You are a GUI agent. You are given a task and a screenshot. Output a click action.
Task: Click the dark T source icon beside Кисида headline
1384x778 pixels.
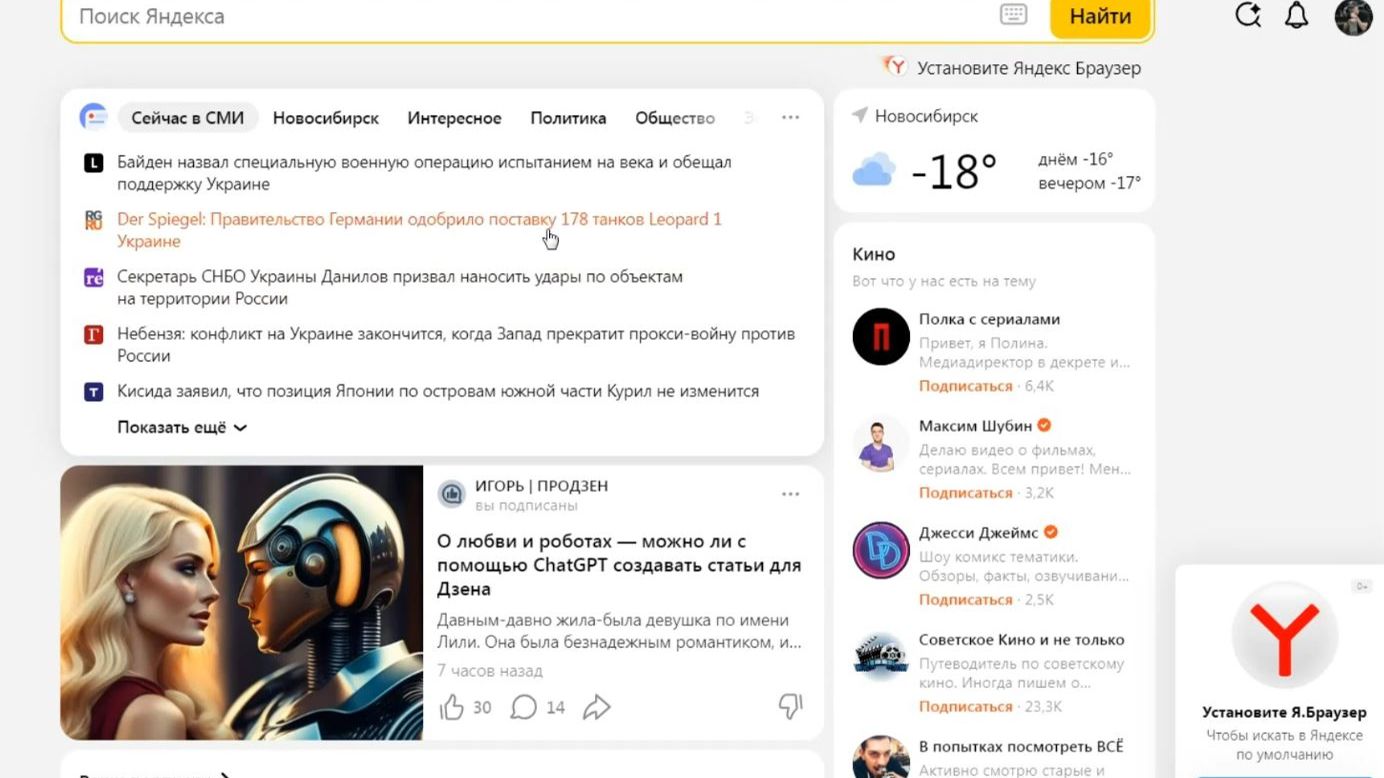pyautogui.click(x=93, y=392)
